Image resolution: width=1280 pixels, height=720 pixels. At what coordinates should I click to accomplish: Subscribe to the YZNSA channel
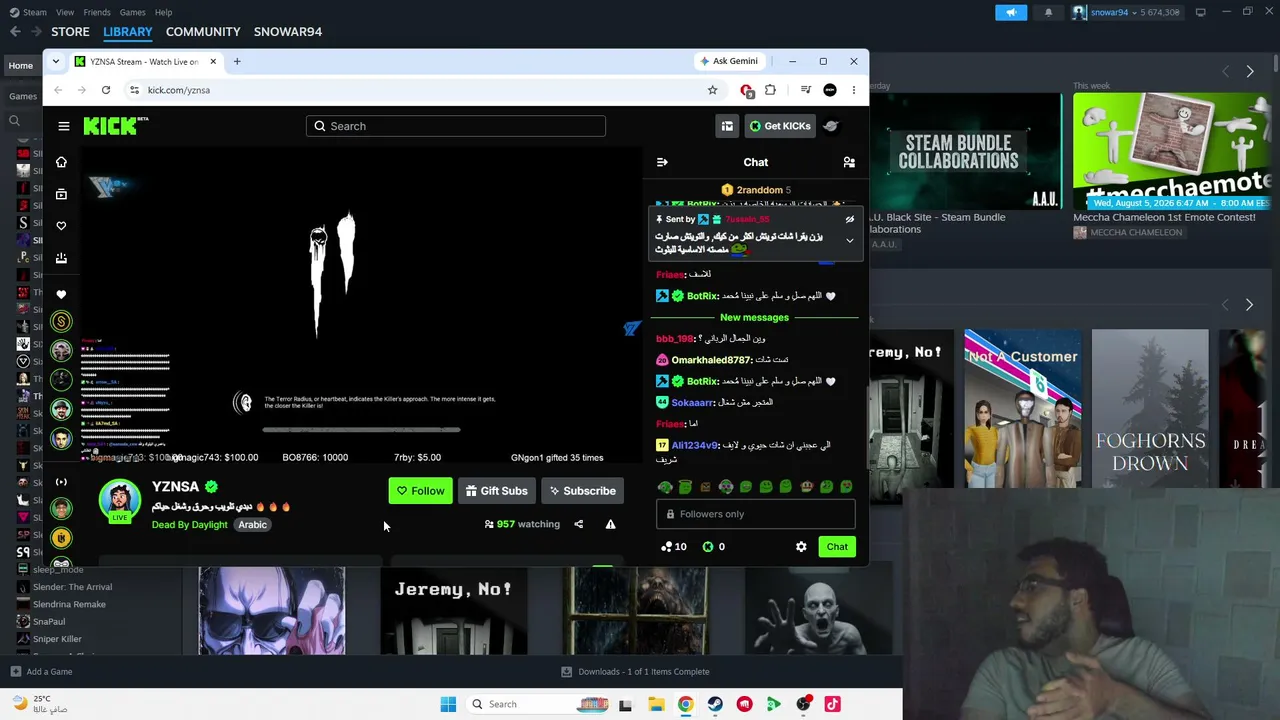(x=582, y=491)
